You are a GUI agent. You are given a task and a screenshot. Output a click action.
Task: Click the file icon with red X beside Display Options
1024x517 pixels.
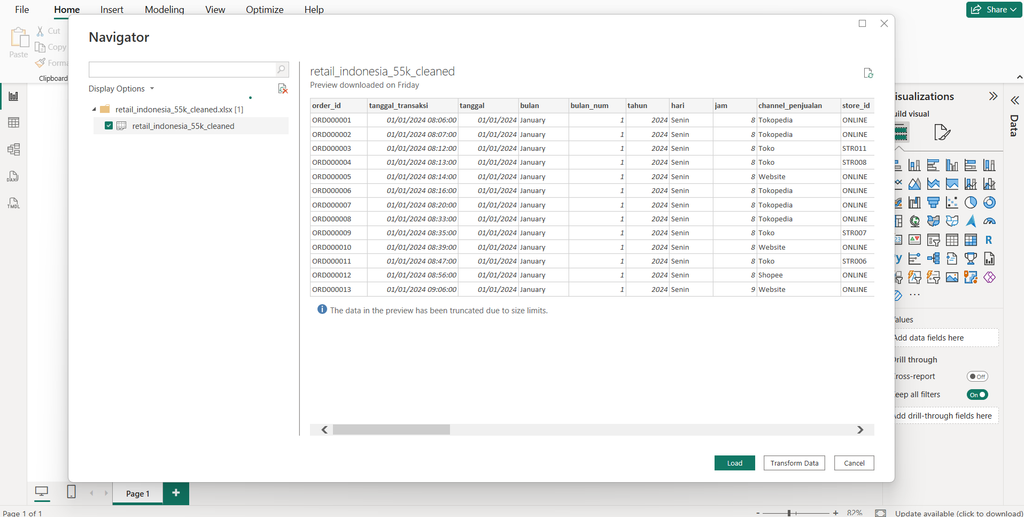282,88
